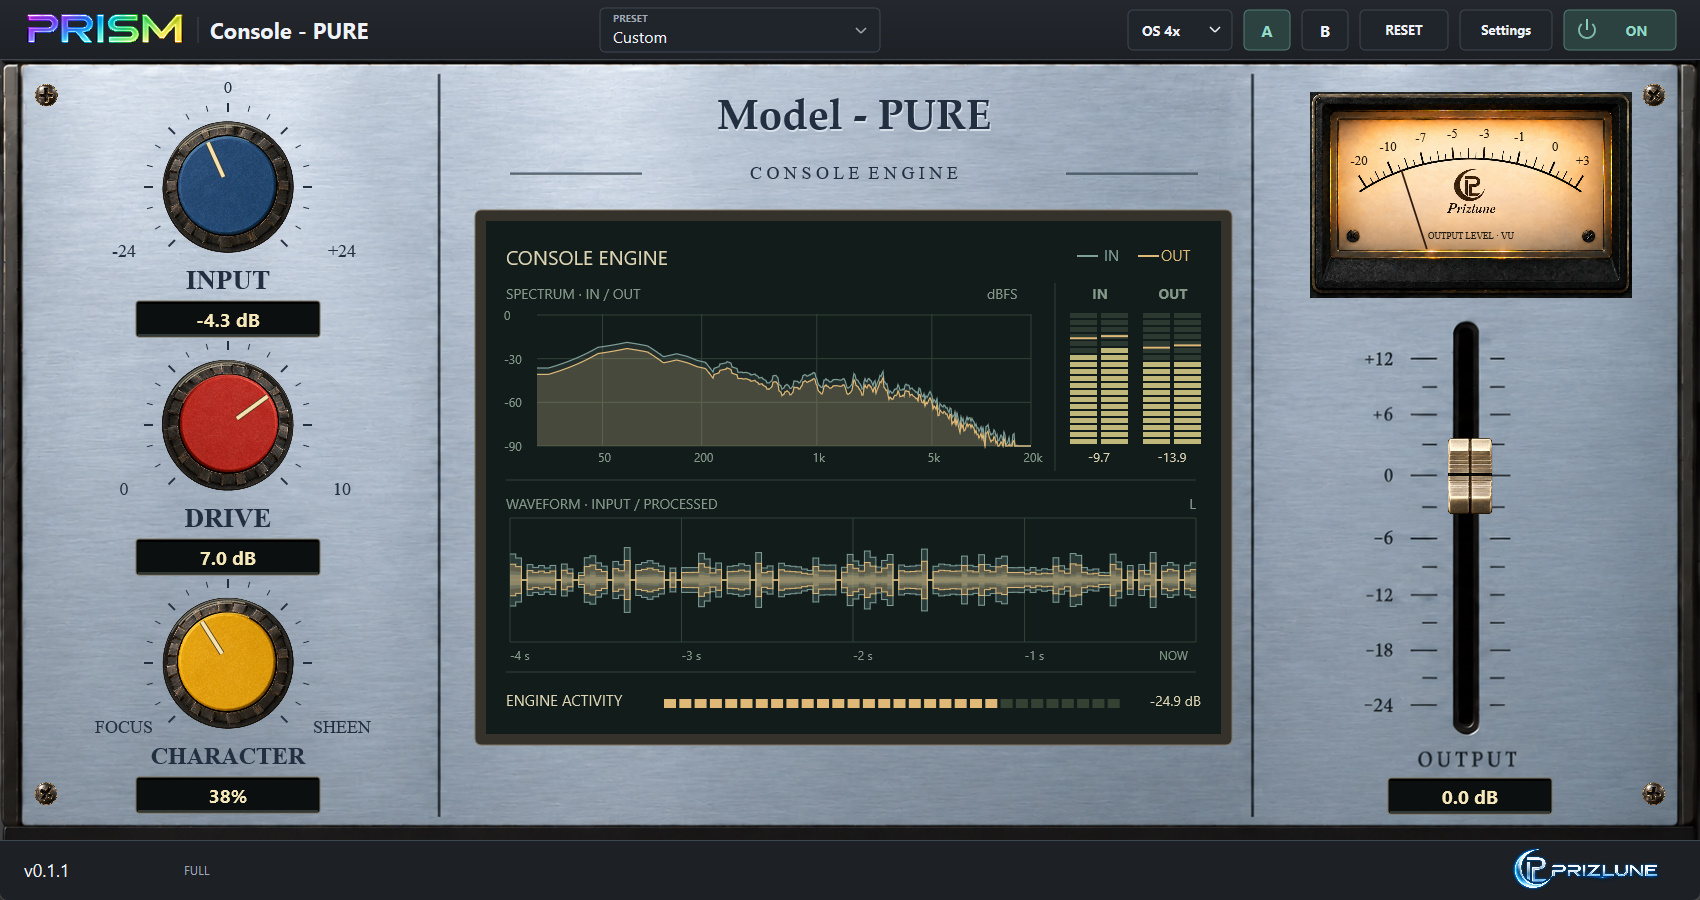Viewport: 1700px width, 900px height.
Task: Click the waveform input / processed display
Action: coord(853,580)
